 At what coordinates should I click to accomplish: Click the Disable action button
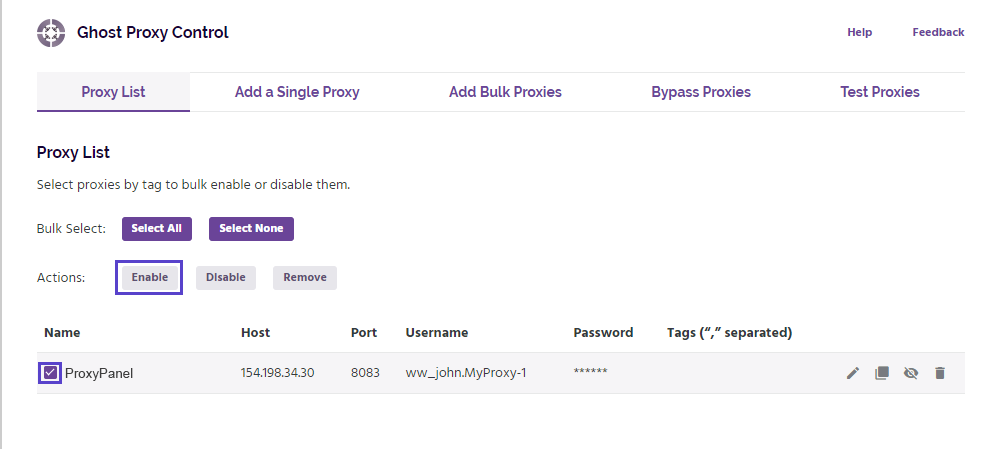[226, 277]
